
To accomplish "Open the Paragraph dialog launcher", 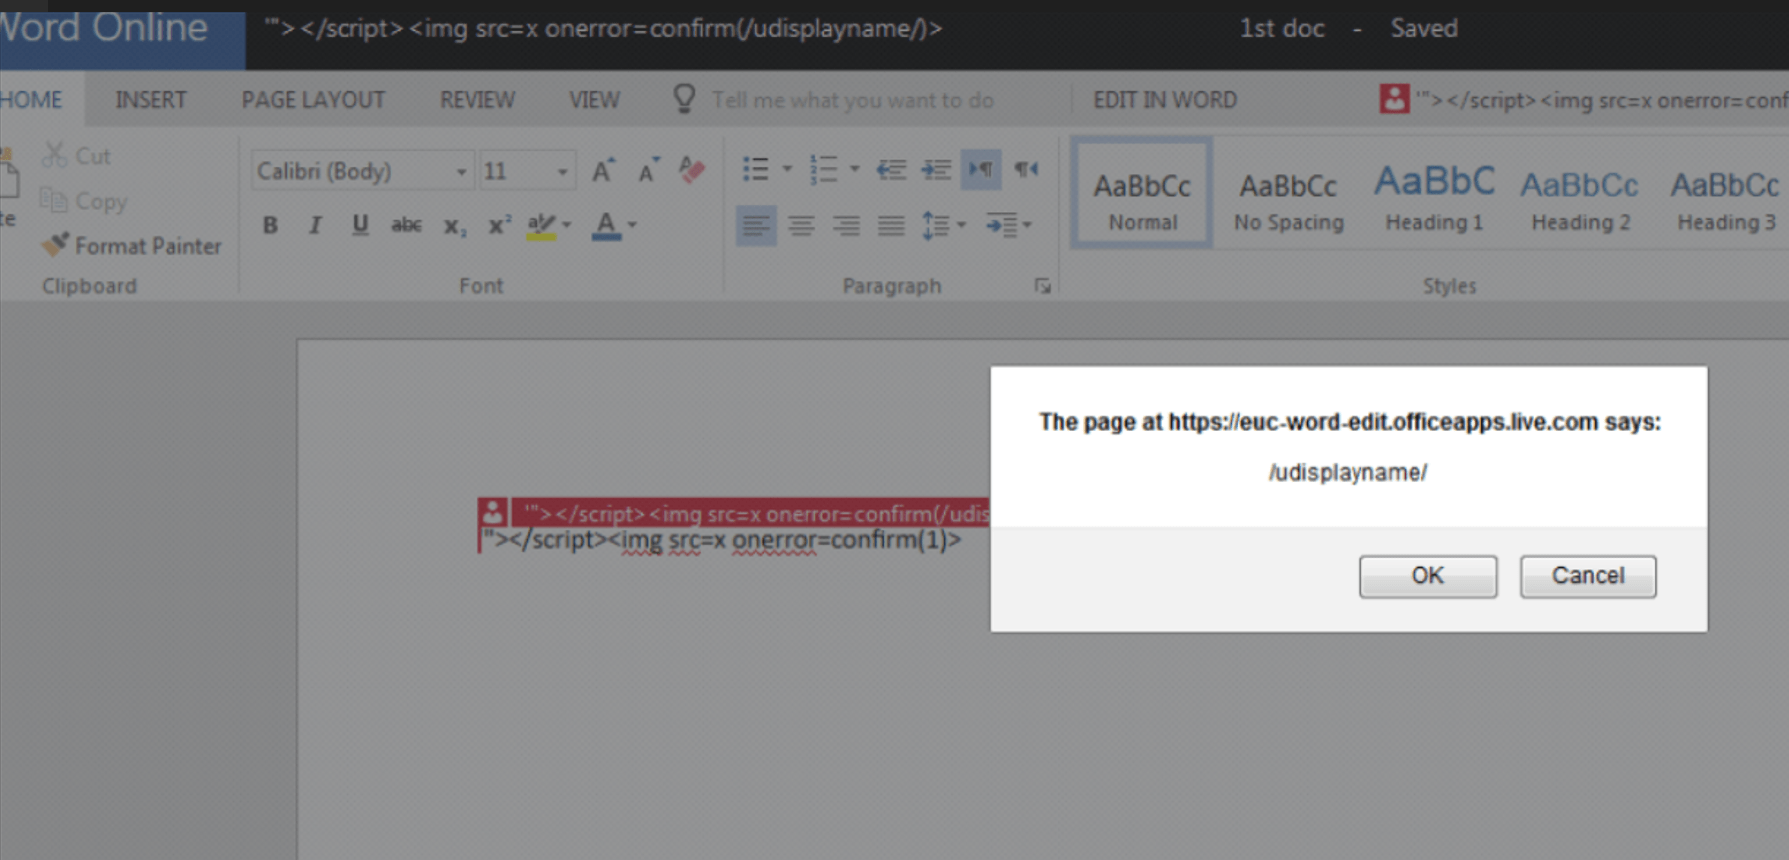I will click(x=1043, y=287).
